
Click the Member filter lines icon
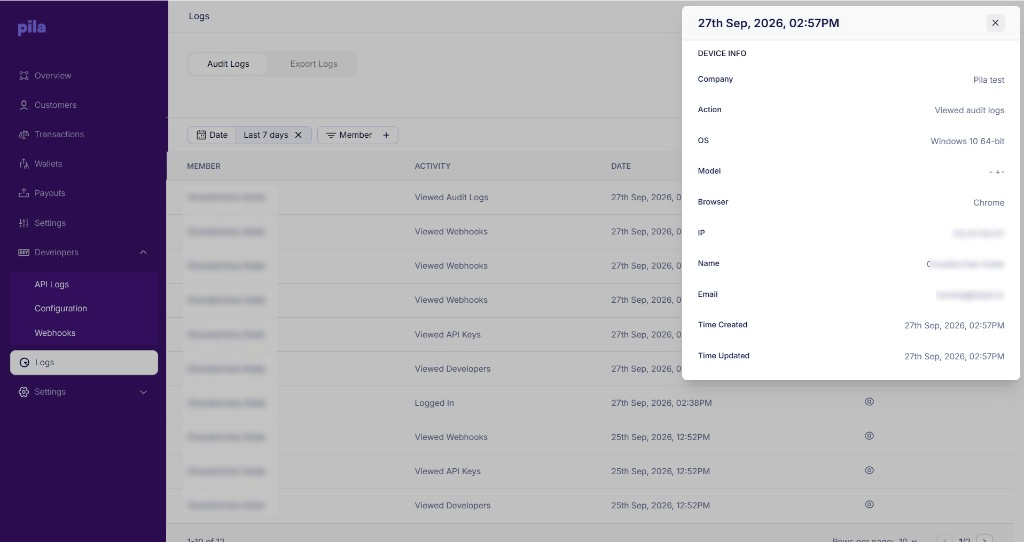(x=331, y=135)
